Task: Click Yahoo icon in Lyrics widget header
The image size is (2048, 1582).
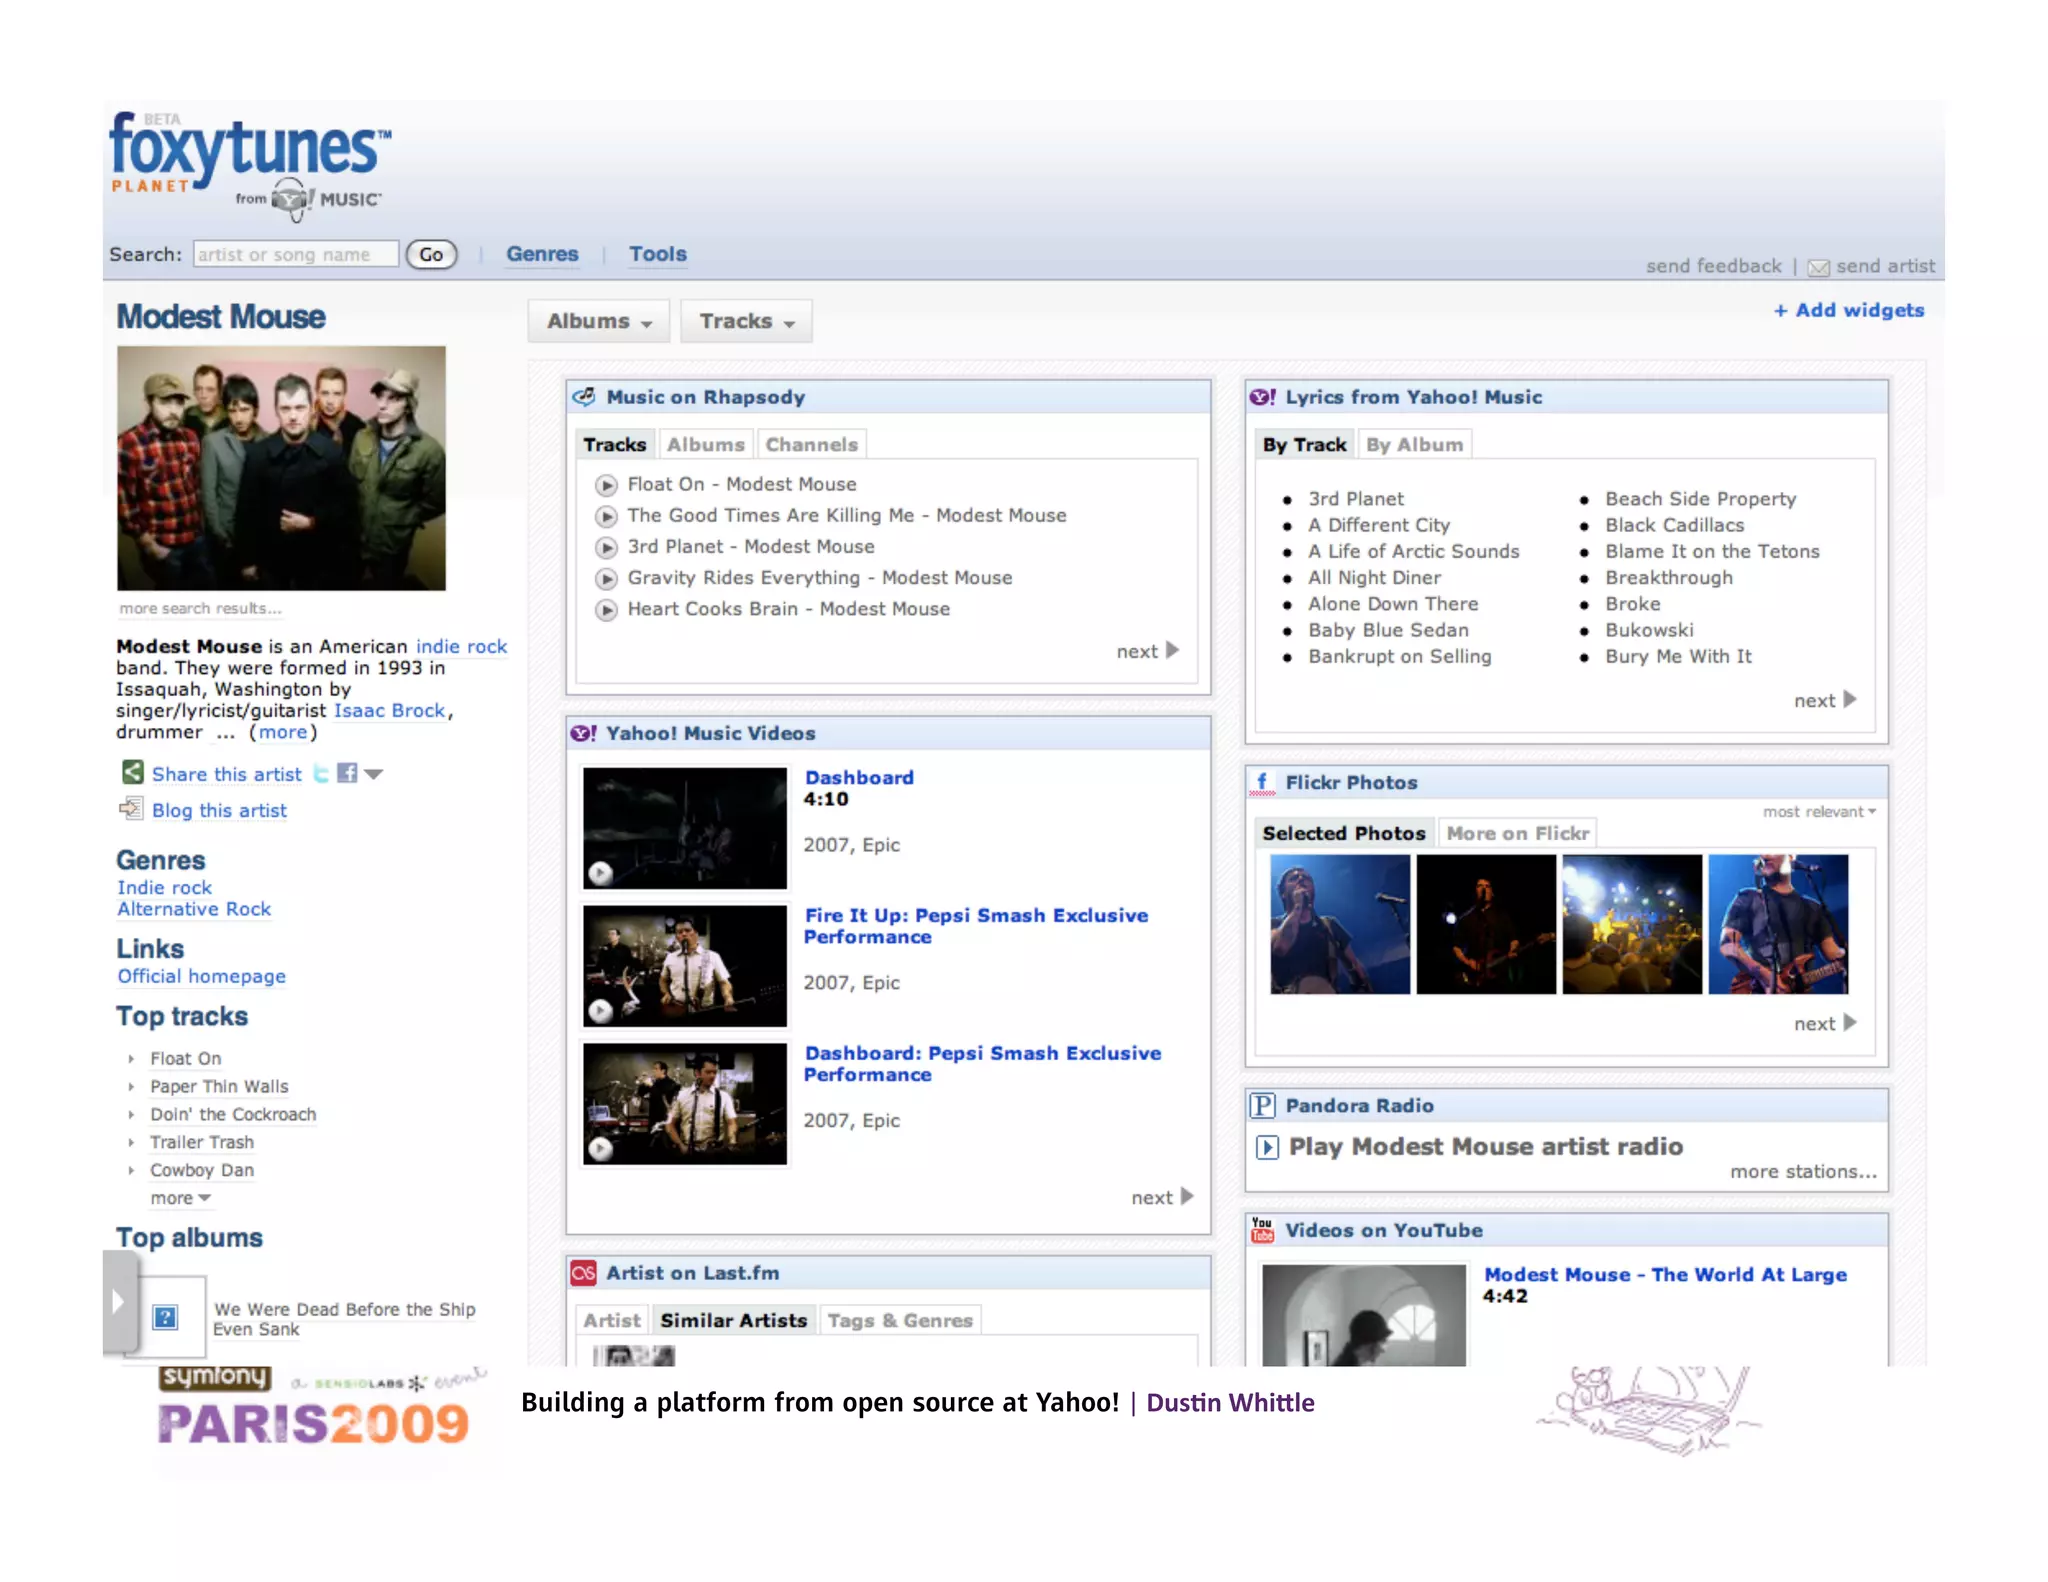Action: coord(1262,397)
